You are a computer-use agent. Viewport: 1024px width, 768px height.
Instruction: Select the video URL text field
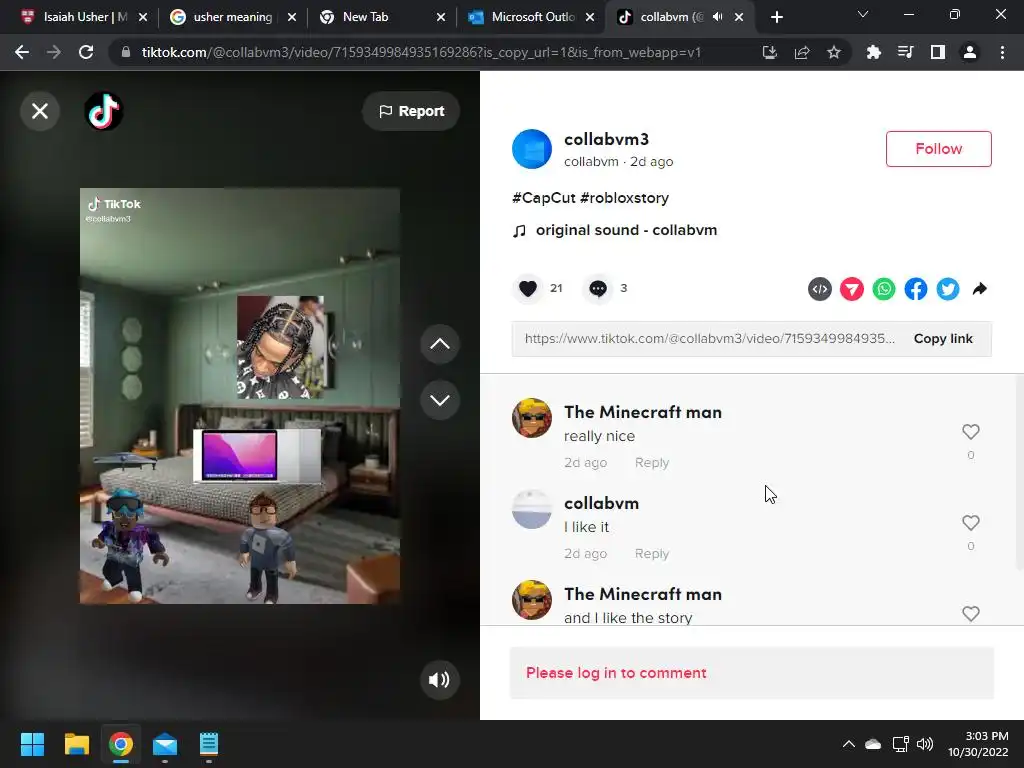709,338
